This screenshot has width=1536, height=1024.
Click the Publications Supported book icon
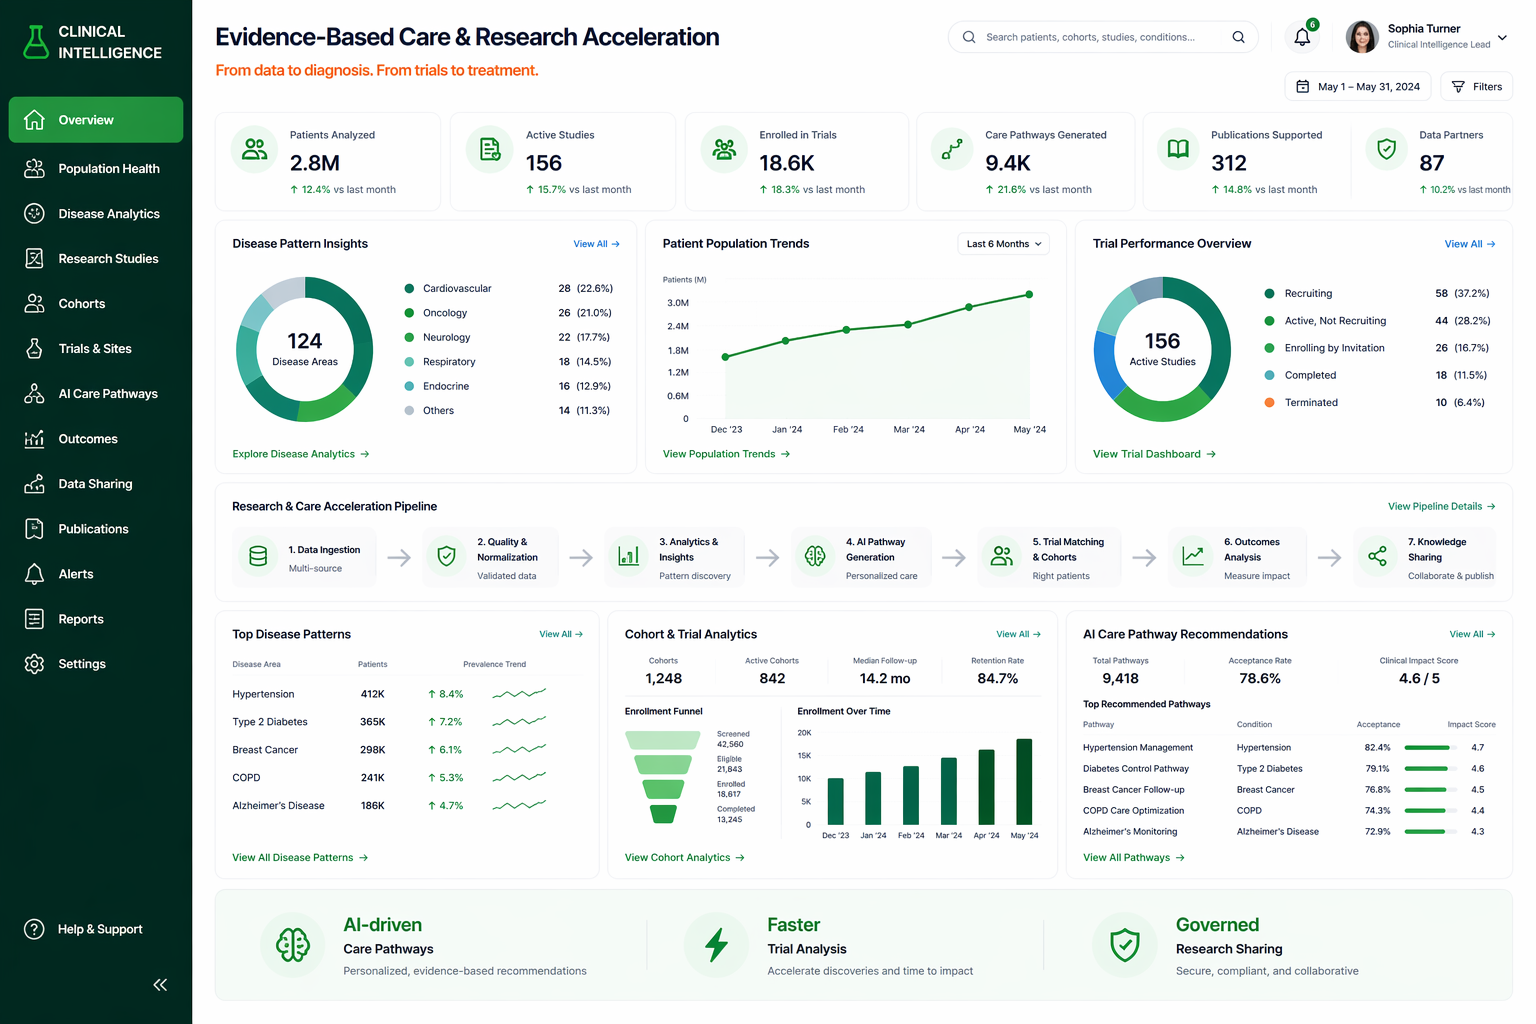[x=1179, y=149]
